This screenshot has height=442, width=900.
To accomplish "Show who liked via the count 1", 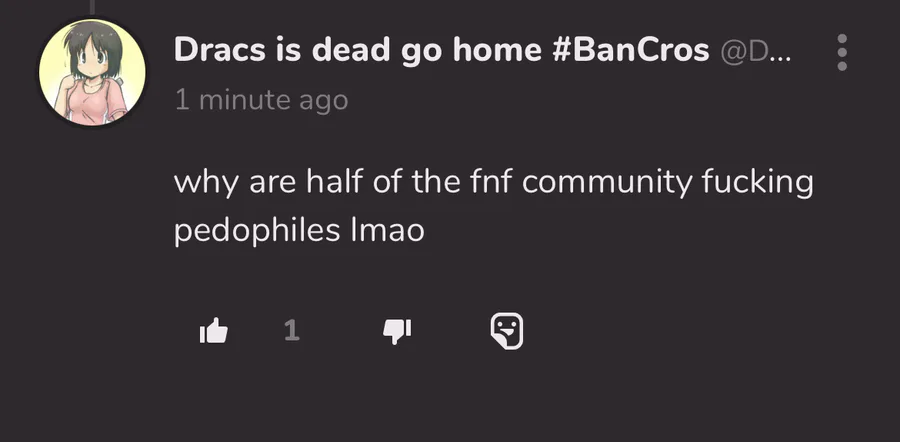I will tap(292, 331).
